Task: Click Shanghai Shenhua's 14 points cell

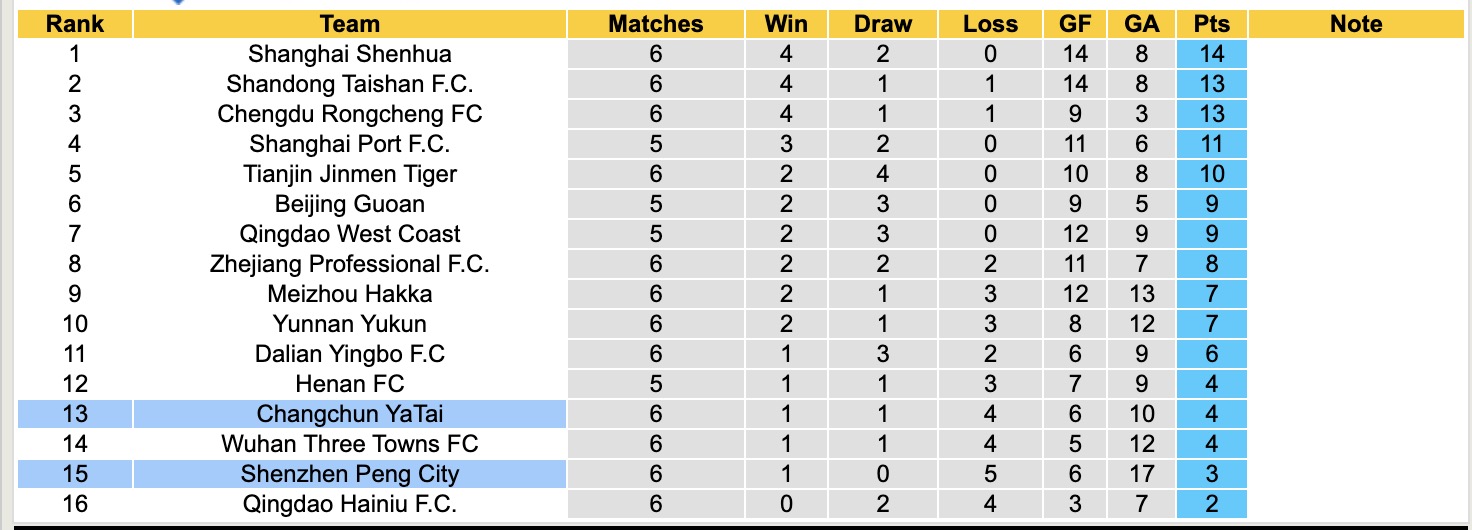Action: (1212, 54)
